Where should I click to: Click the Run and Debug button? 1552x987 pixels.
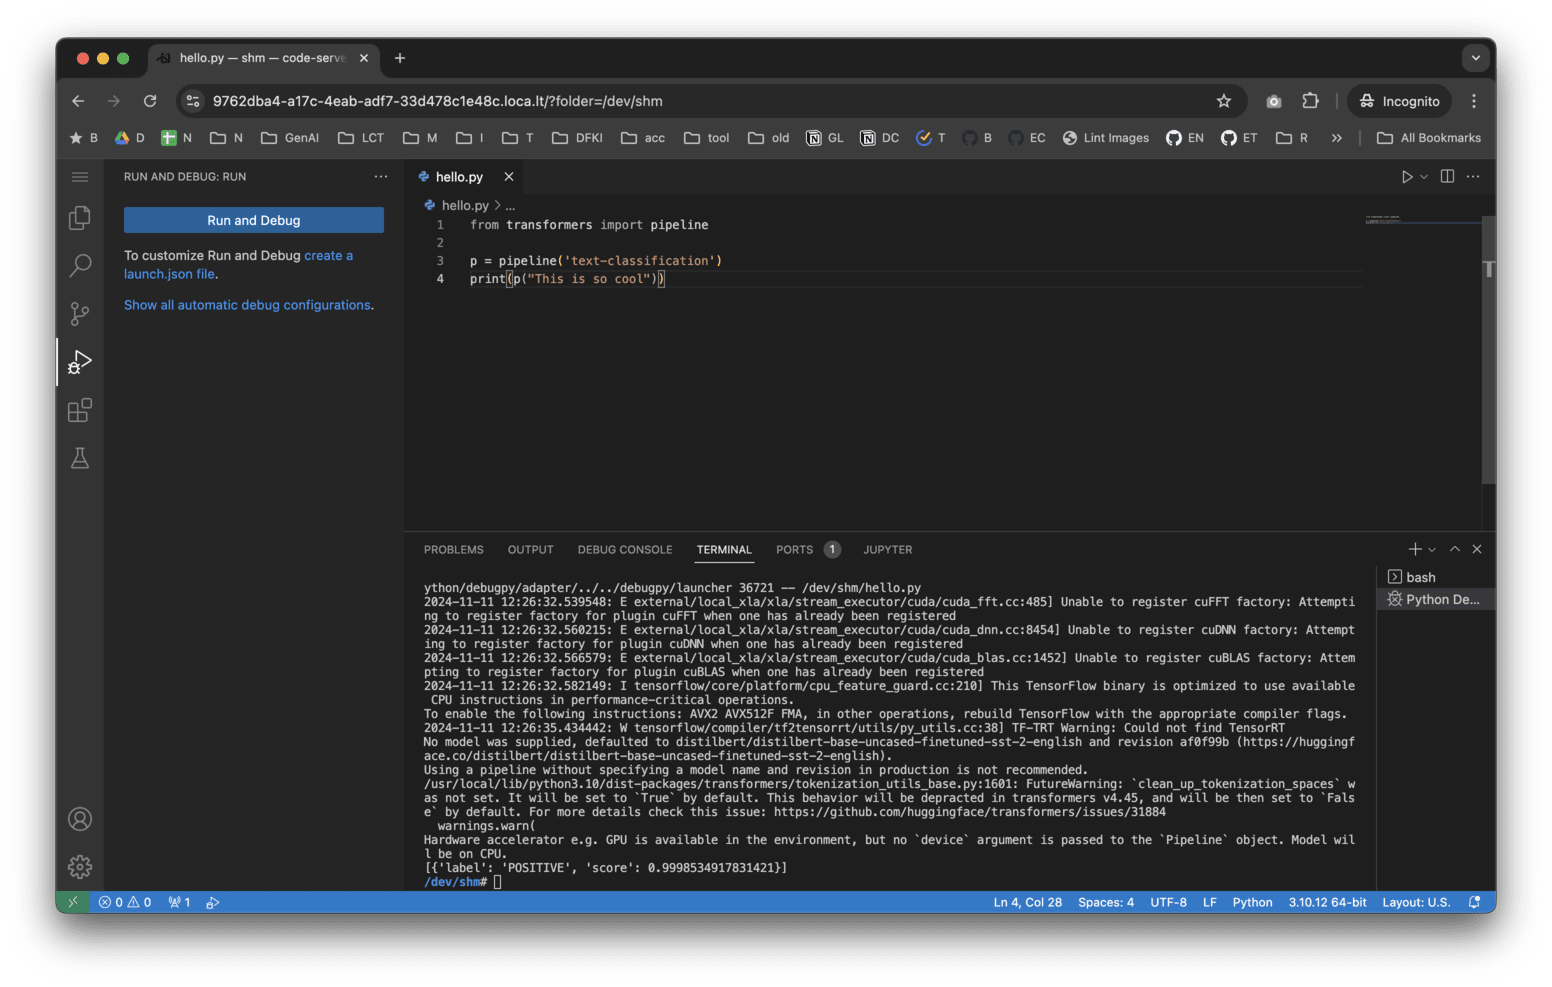click(253, 219)
